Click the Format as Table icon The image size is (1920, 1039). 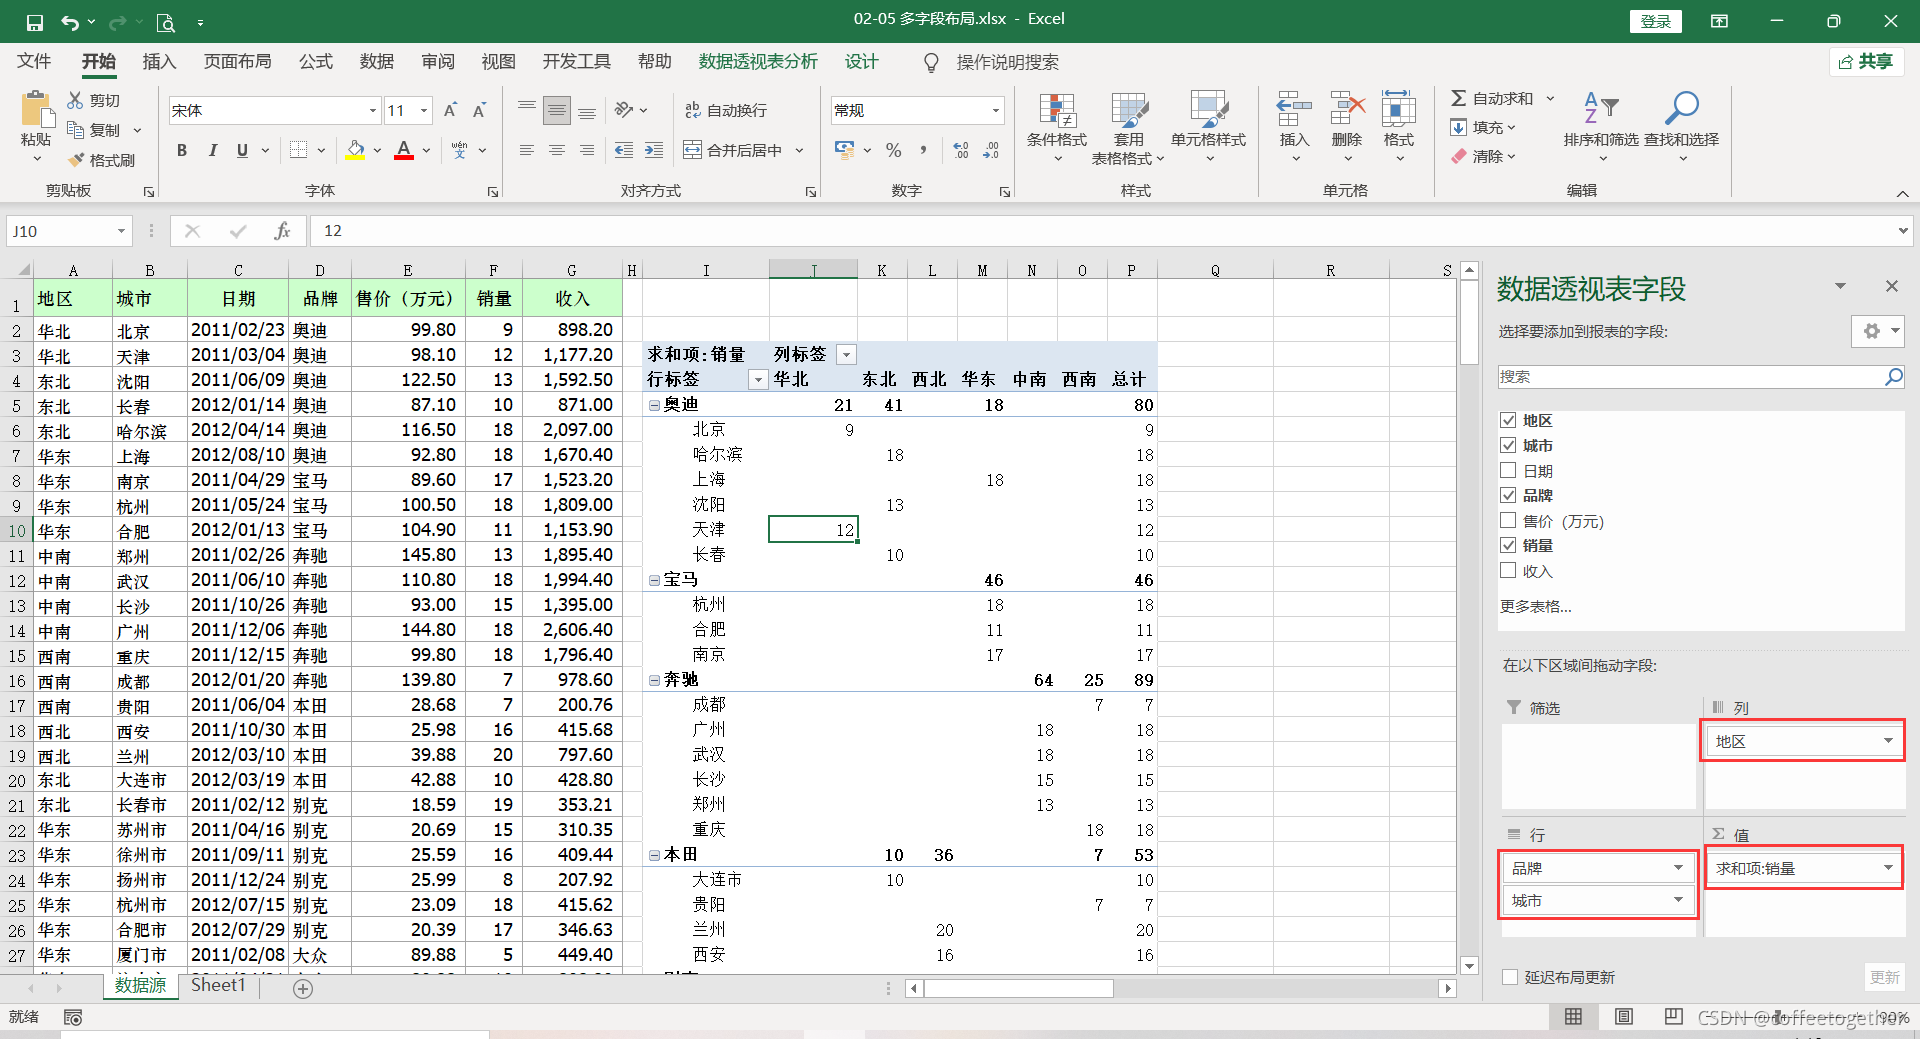point(1129,111)
